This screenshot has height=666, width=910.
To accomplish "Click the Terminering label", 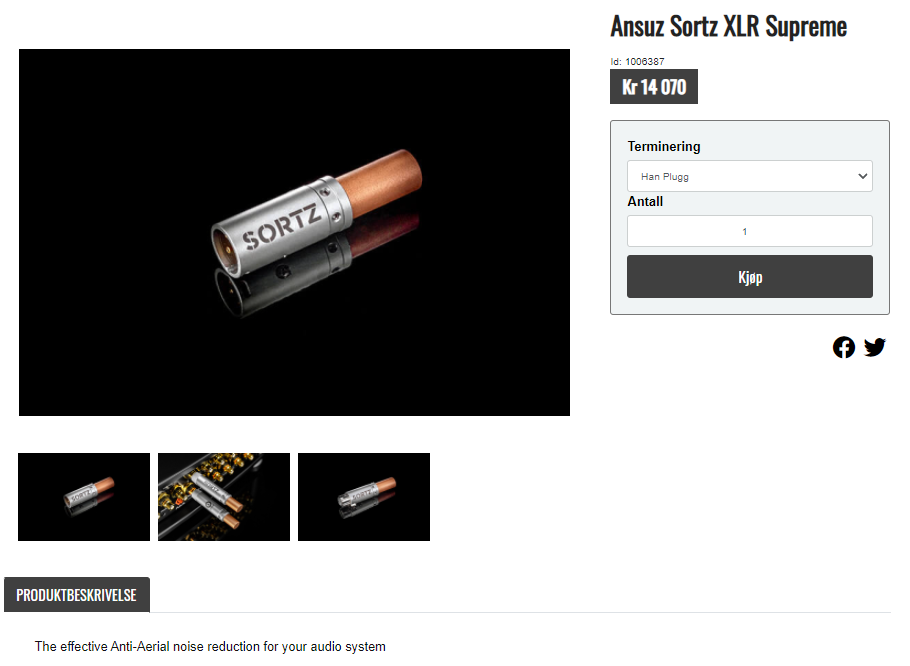I will pyautogui.click(x=664, y=146).
